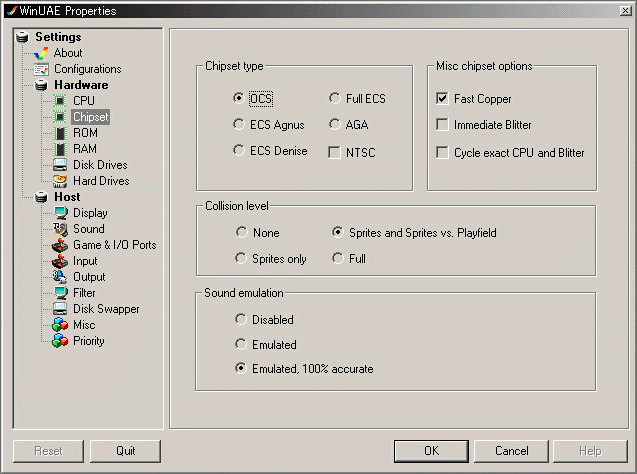This screenshot has height=474, width=637.
Task: Click the Sound speaker icon
Action: coord(60,229)
